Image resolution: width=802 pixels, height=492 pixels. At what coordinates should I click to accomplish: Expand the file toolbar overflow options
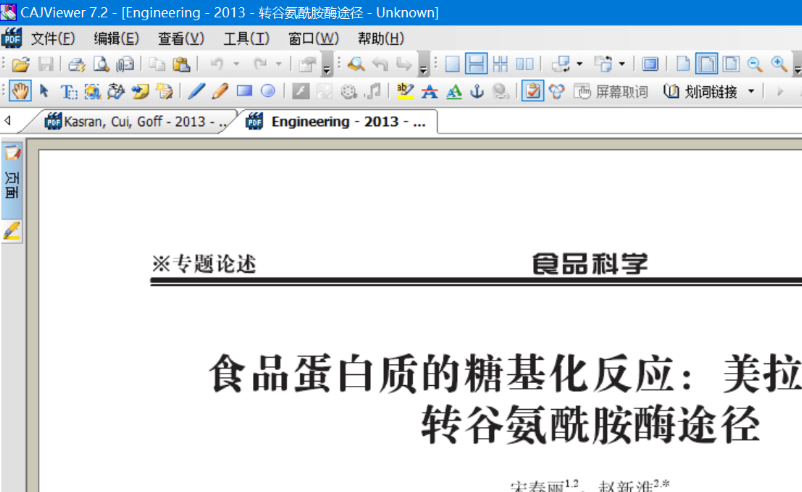click(x=327, y=65)
